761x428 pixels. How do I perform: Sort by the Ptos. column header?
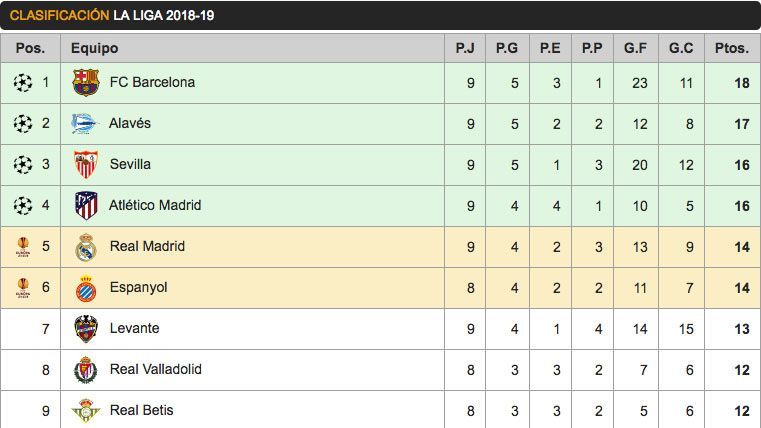pos(732,47)
